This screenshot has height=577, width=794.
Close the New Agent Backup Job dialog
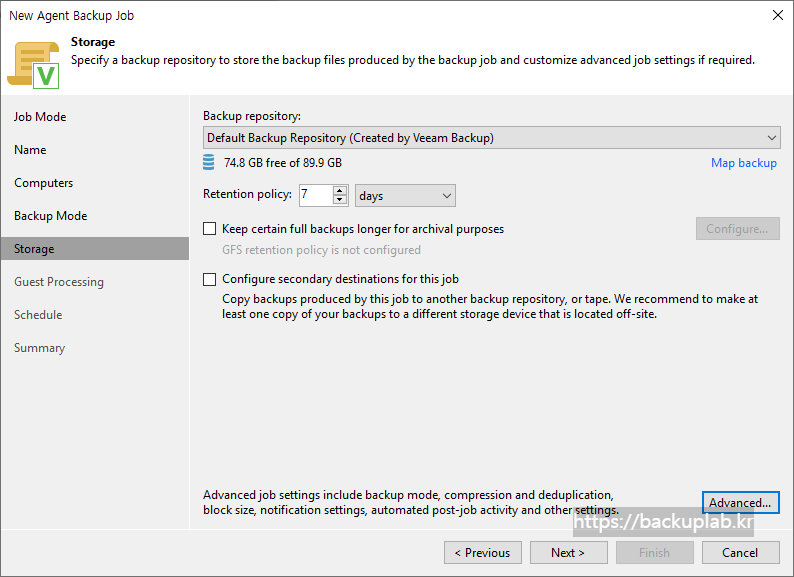coord(778,15)
